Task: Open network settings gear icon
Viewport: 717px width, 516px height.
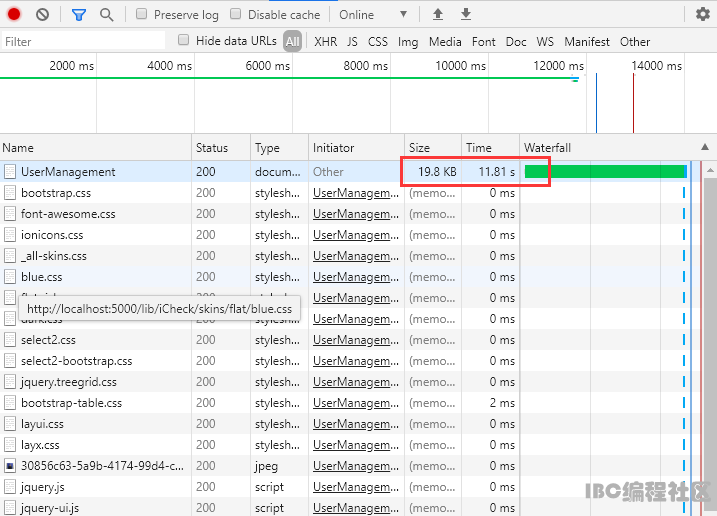Action: [x=703, y=15]
